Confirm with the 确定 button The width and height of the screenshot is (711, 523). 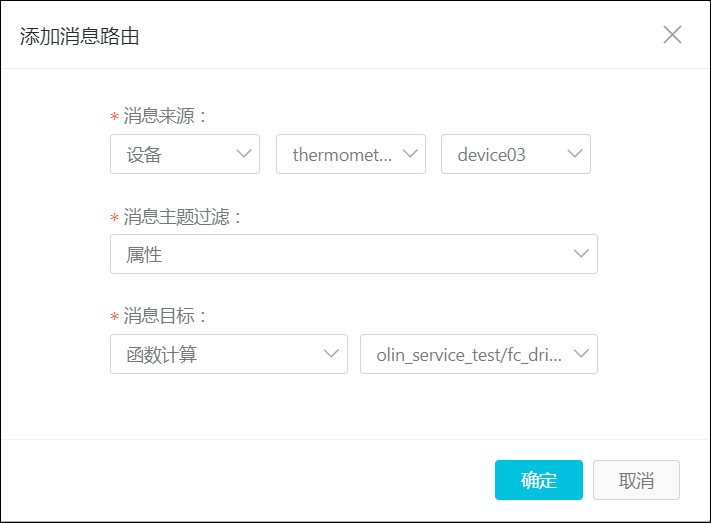tap(539, 480)
